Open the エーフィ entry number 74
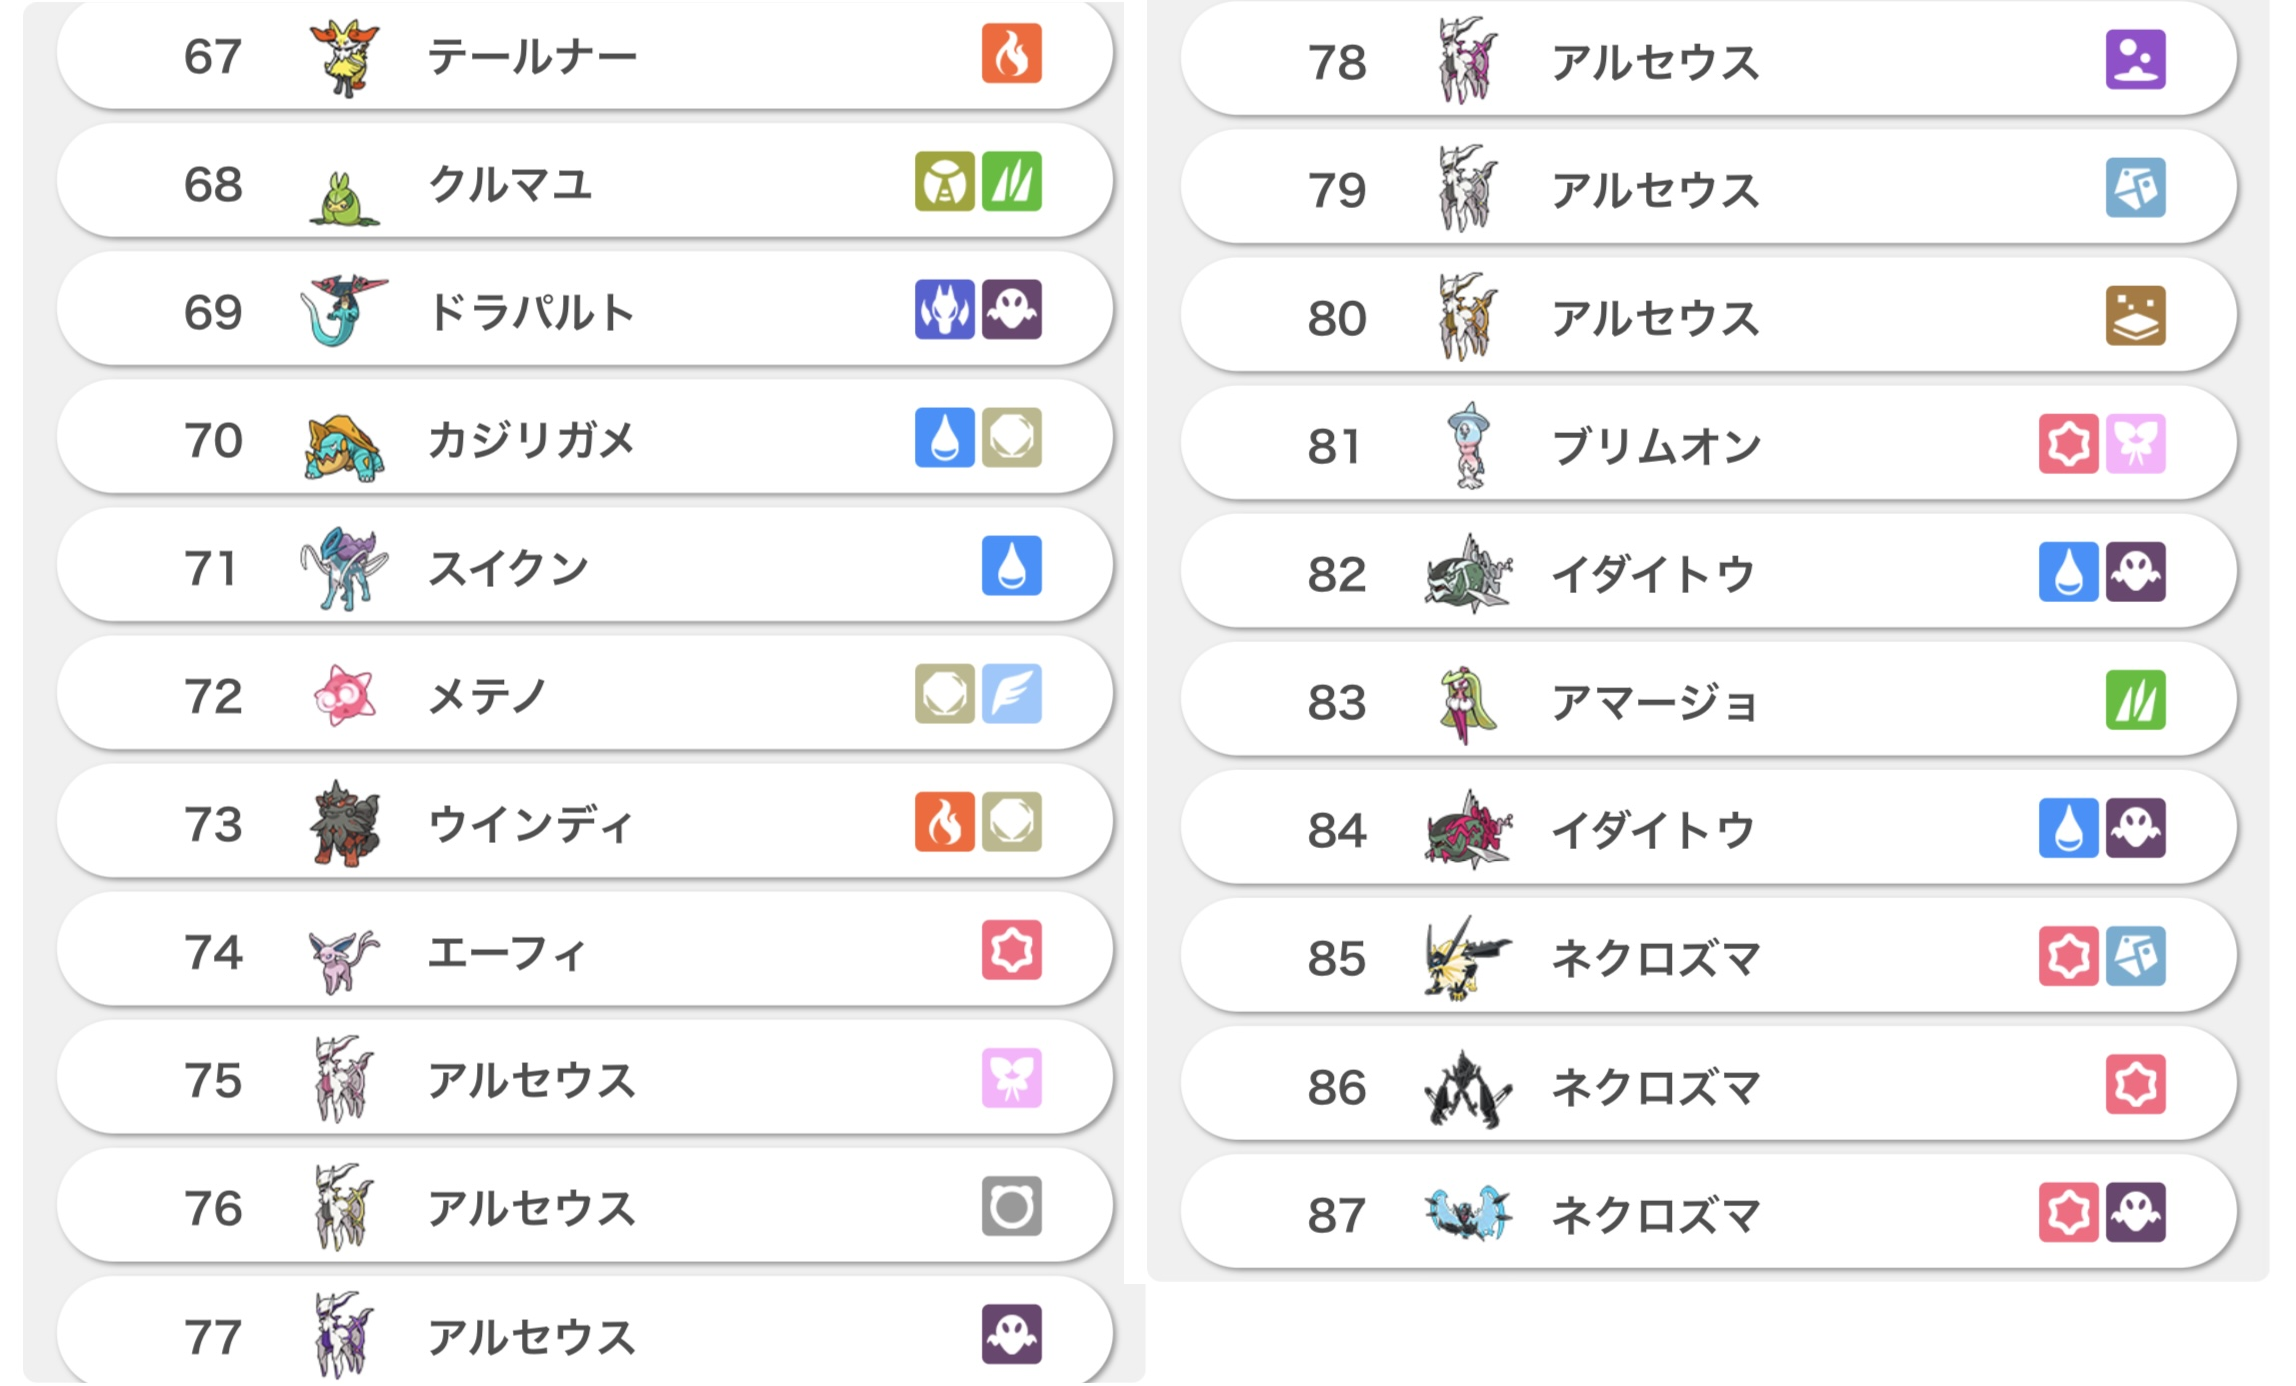 coord(585,950)
